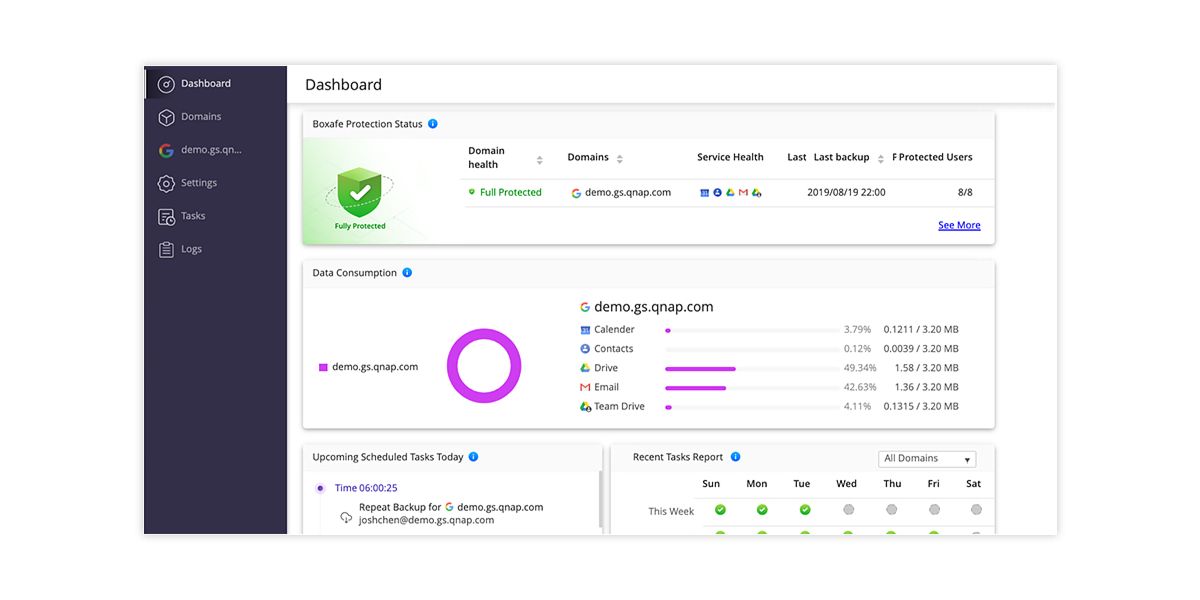
Task: Click the Time 06:00:25 scheduled task
Action: coord(365,488)
